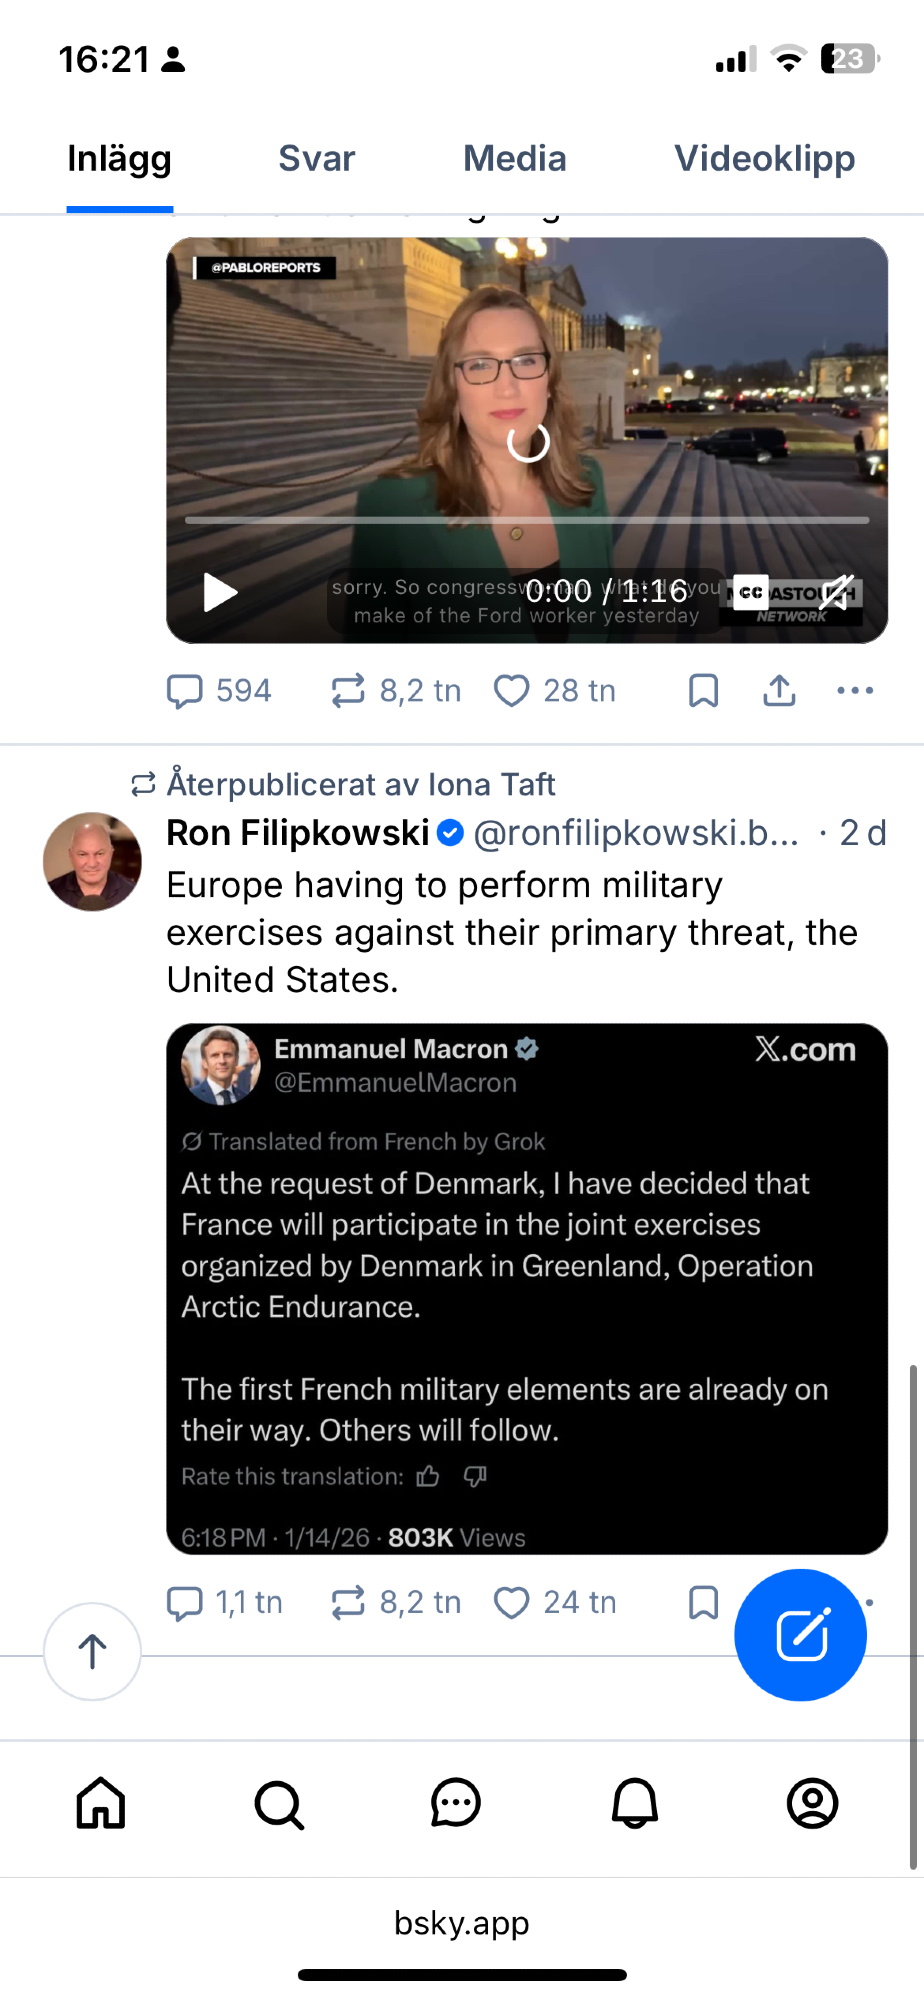The height and width of the screenshot is (2000, 924).
Task: Tap the blue compose new post button
Action: pyautogui.click(x=800, y=1635)
